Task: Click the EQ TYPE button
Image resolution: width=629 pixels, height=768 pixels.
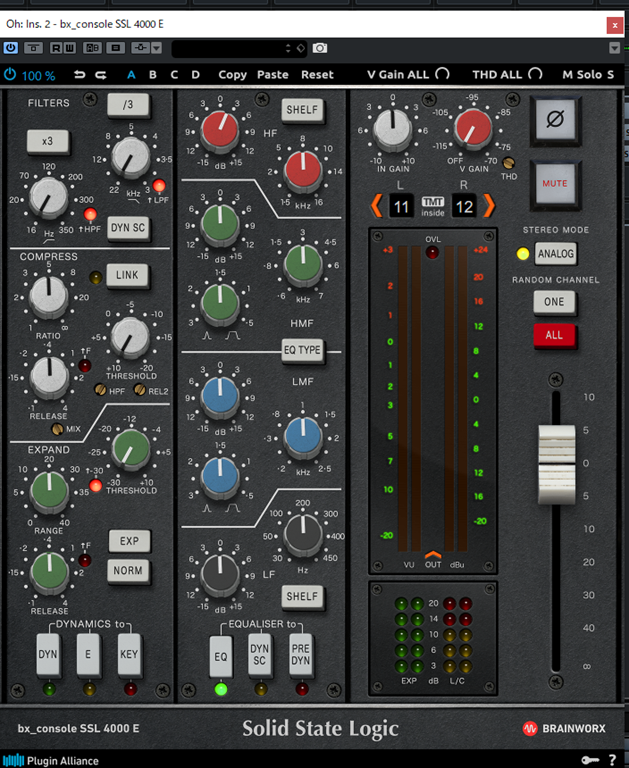Action: coord(302,350)
